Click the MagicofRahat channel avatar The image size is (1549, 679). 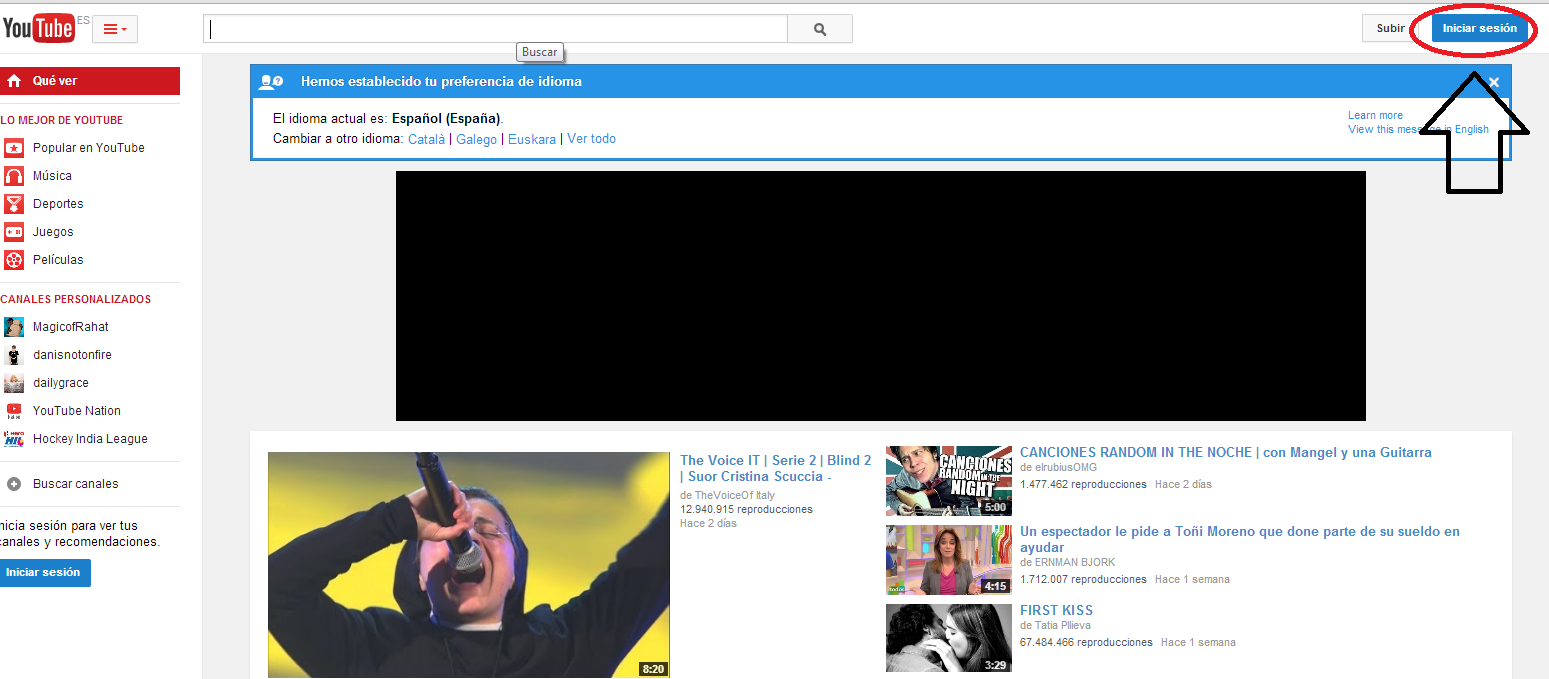click(x=14, y=327)
